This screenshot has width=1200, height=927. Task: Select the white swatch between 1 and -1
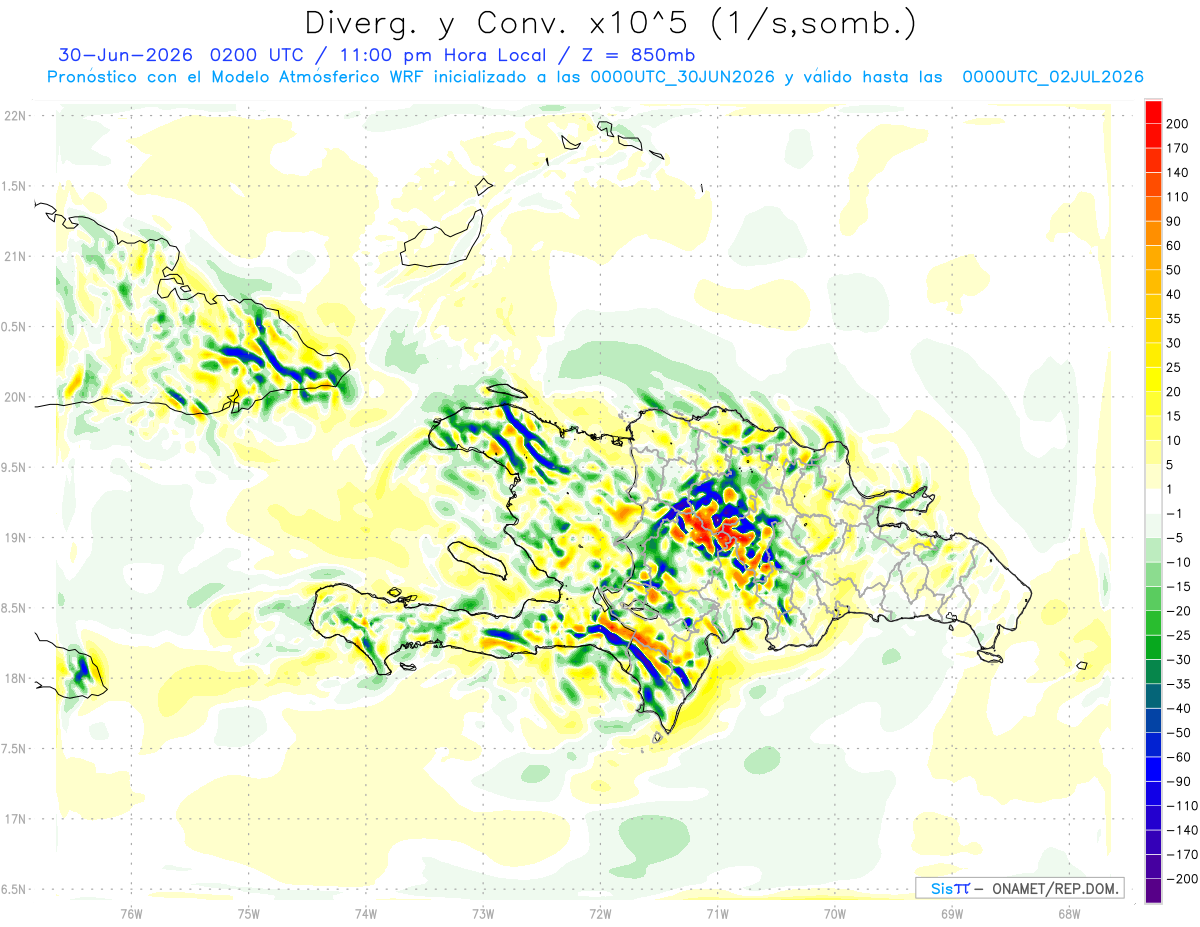click(1153, 501)
